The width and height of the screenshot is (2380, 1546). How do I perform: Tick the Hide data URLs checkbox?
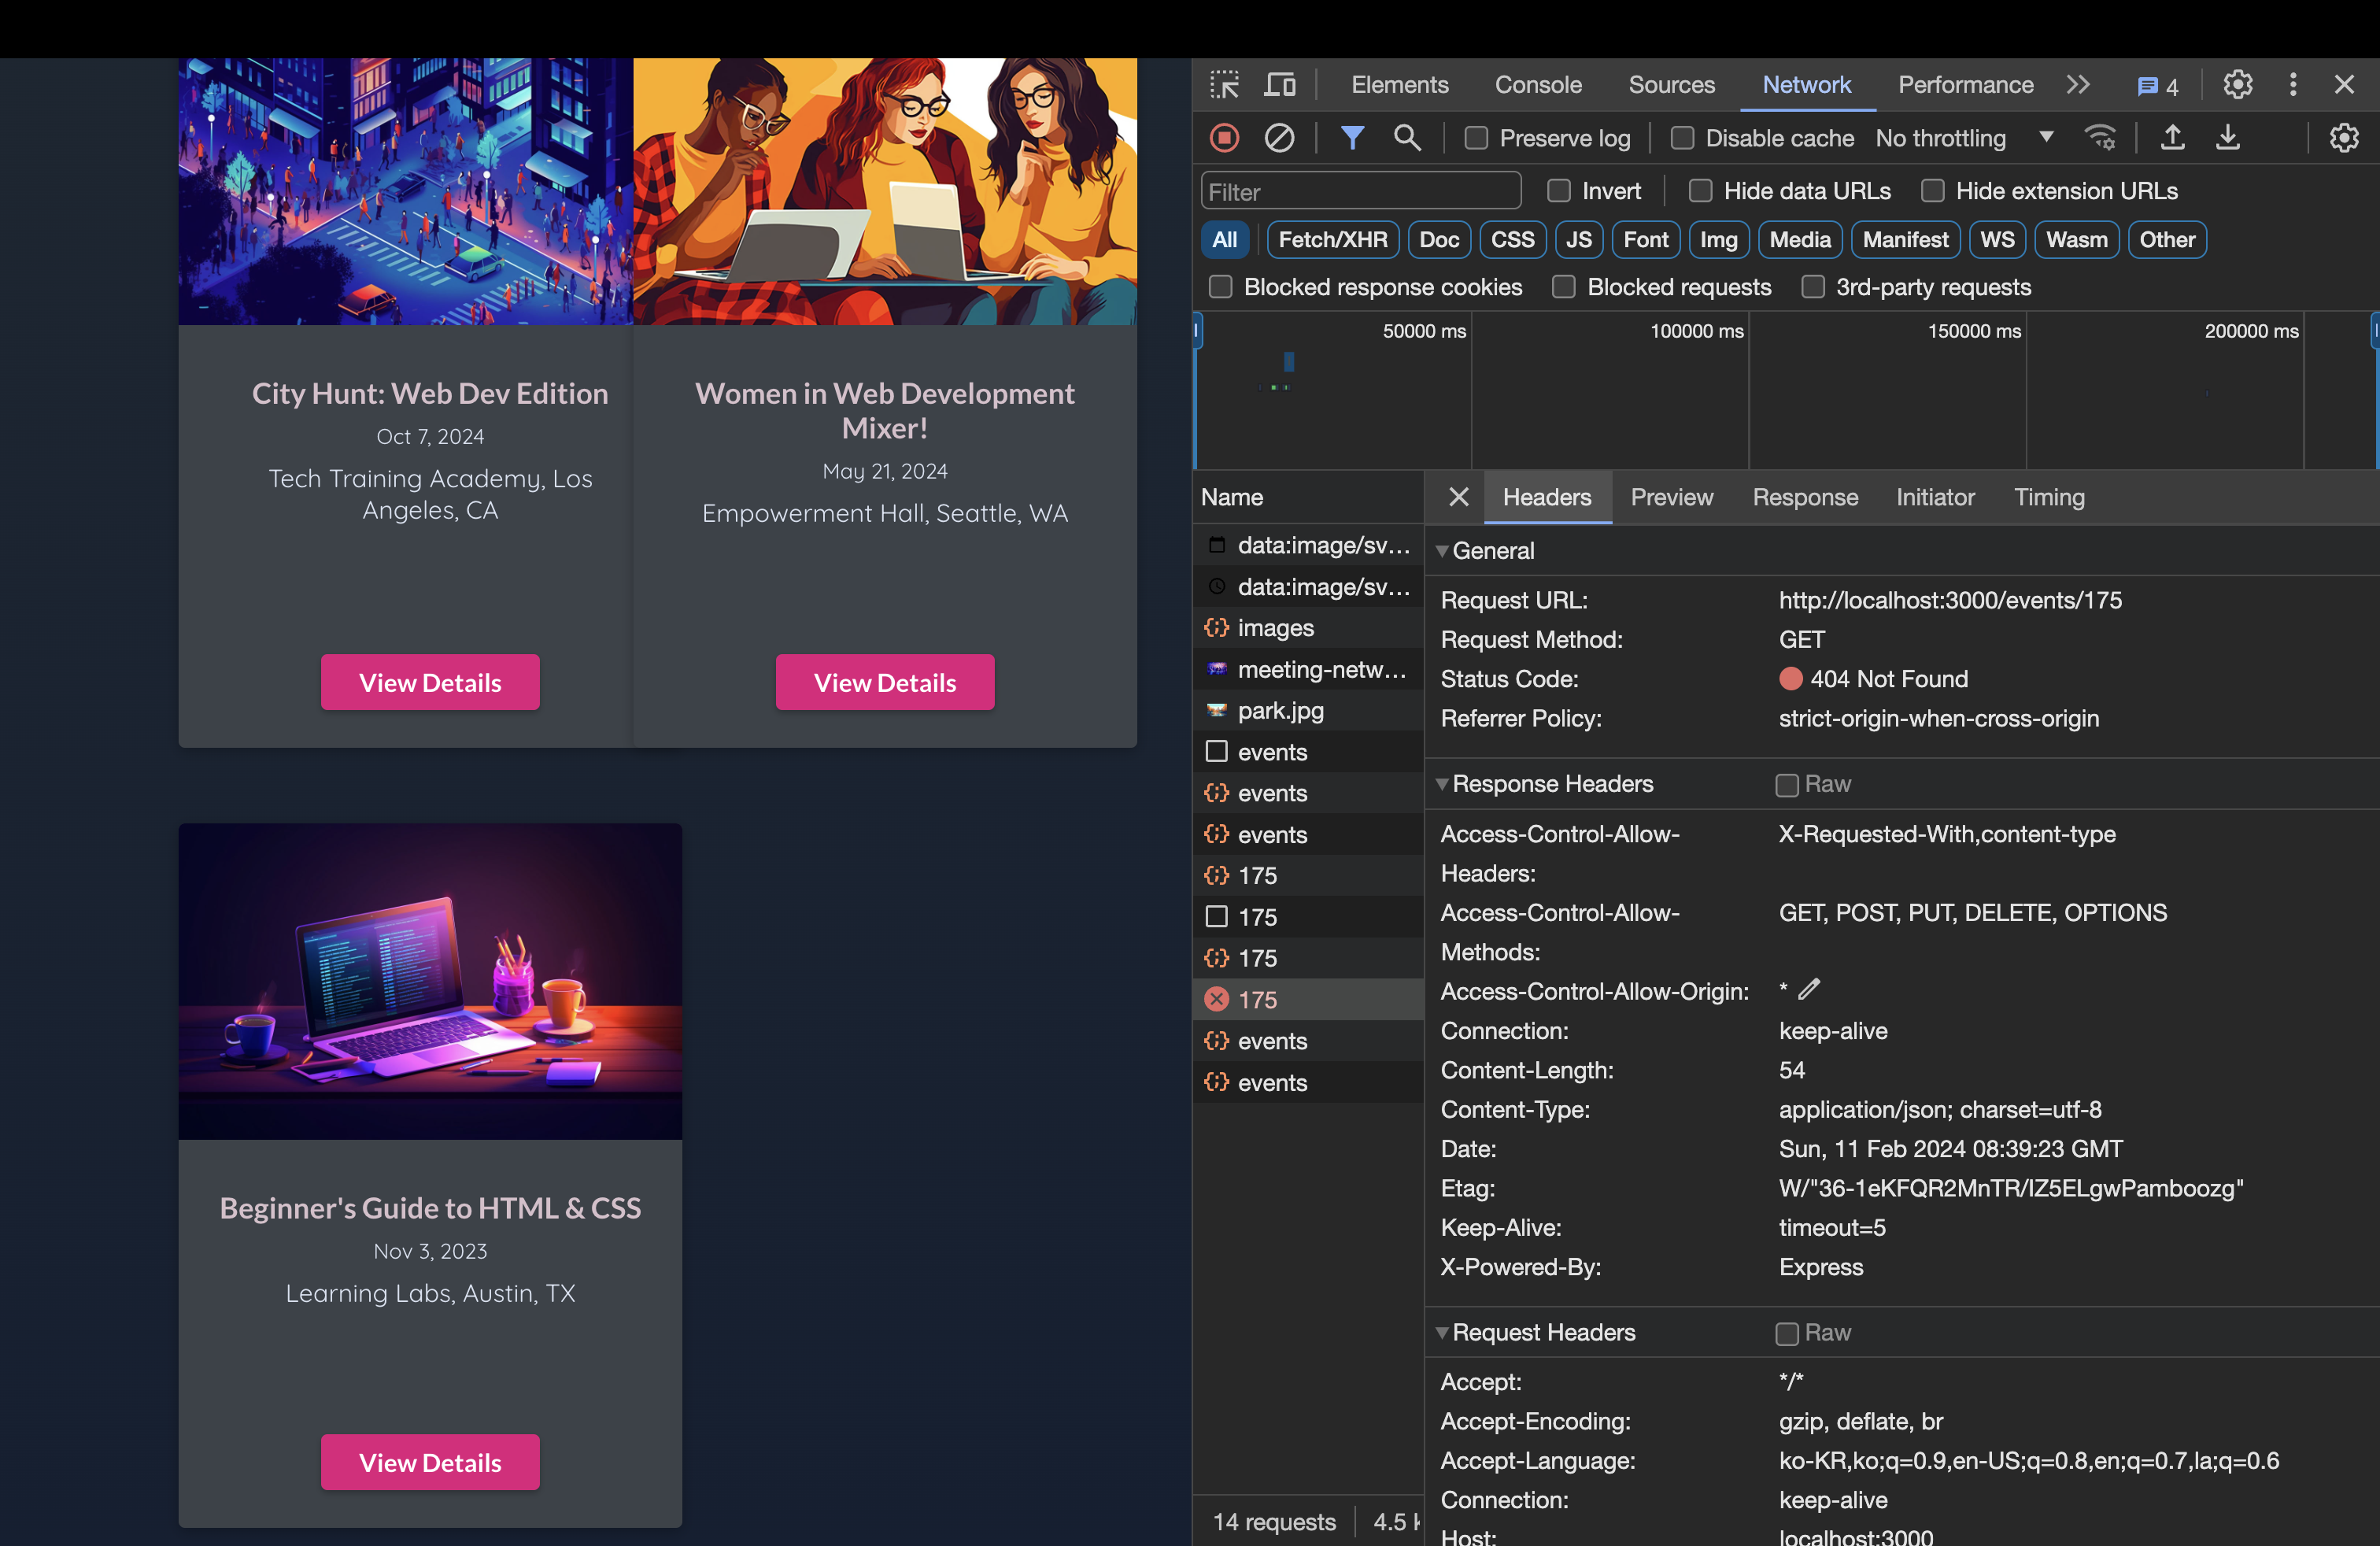tap(1700, 191)
